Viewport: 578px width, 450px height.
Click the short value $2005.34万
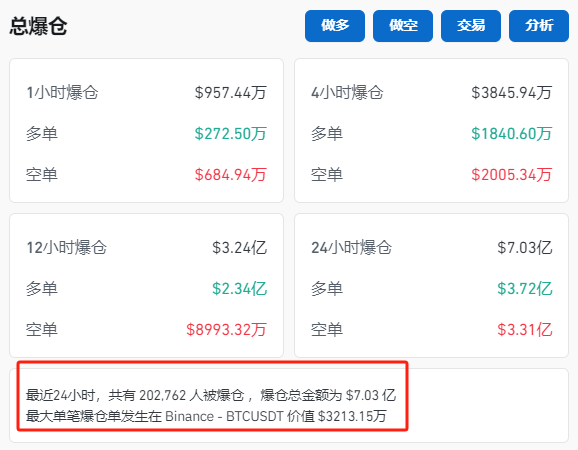click(x=511, y=174)
